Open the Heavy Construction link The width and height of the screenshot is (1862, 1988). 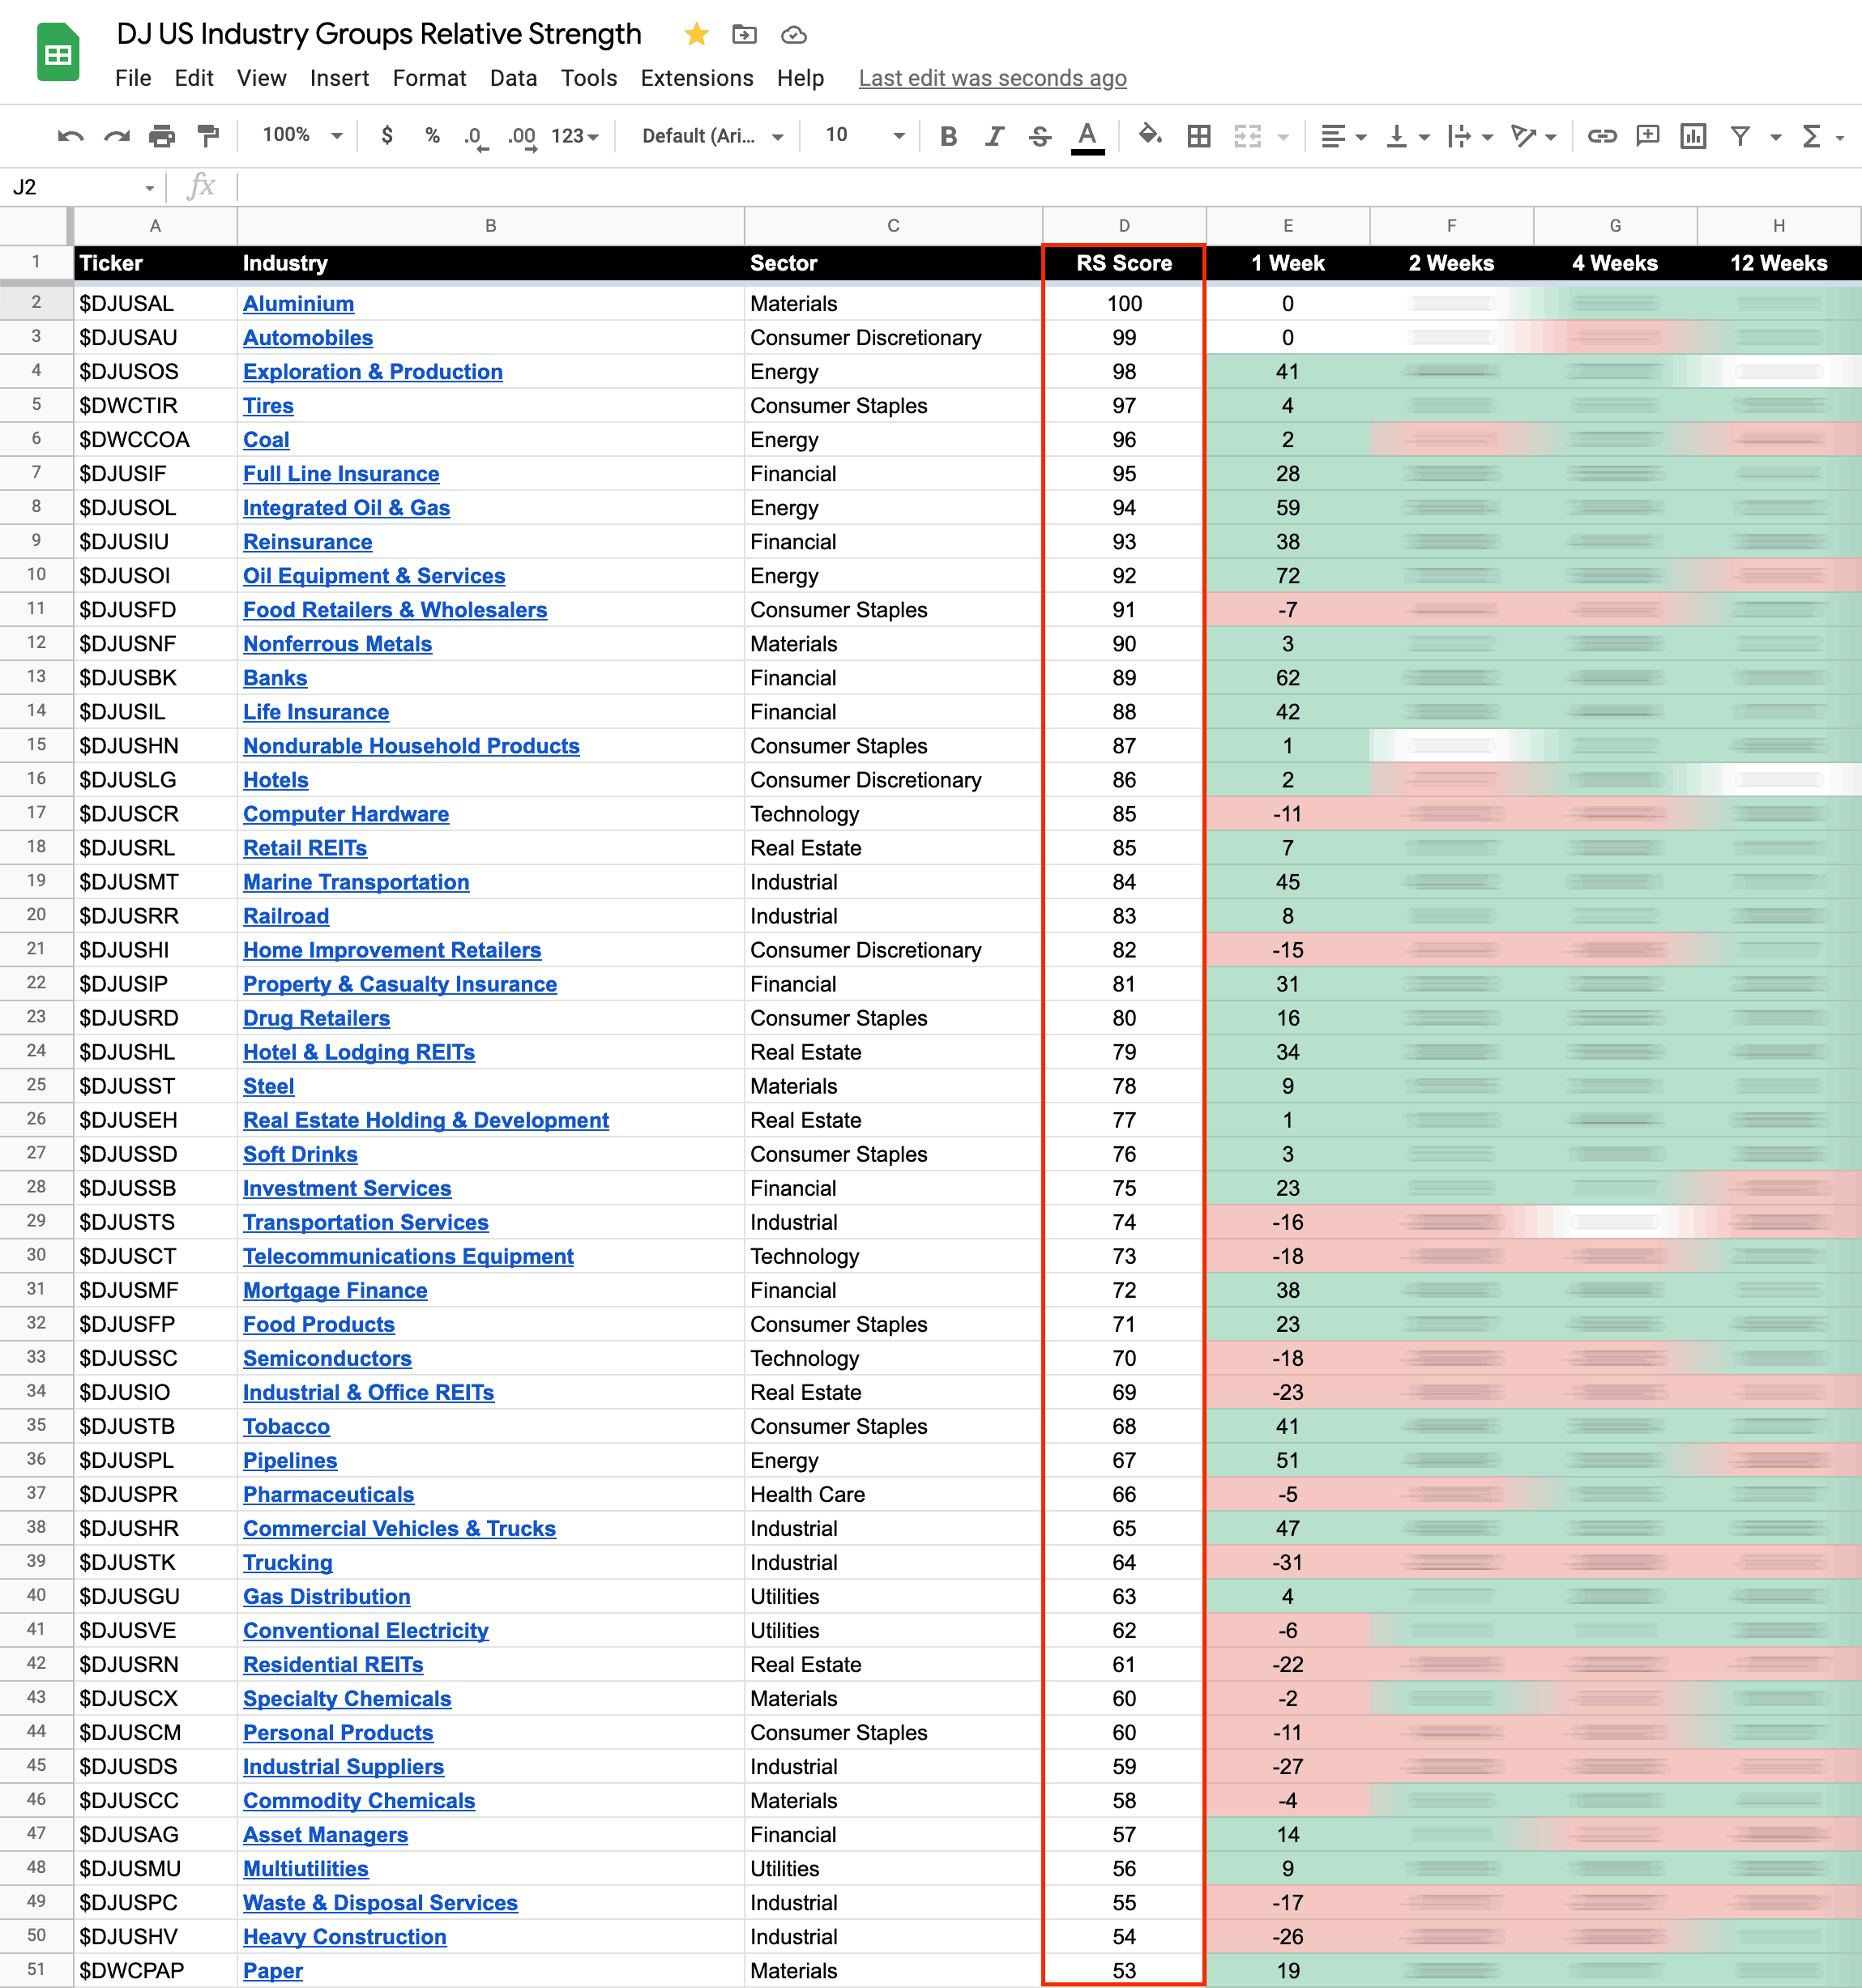[x=344, y=1936]
